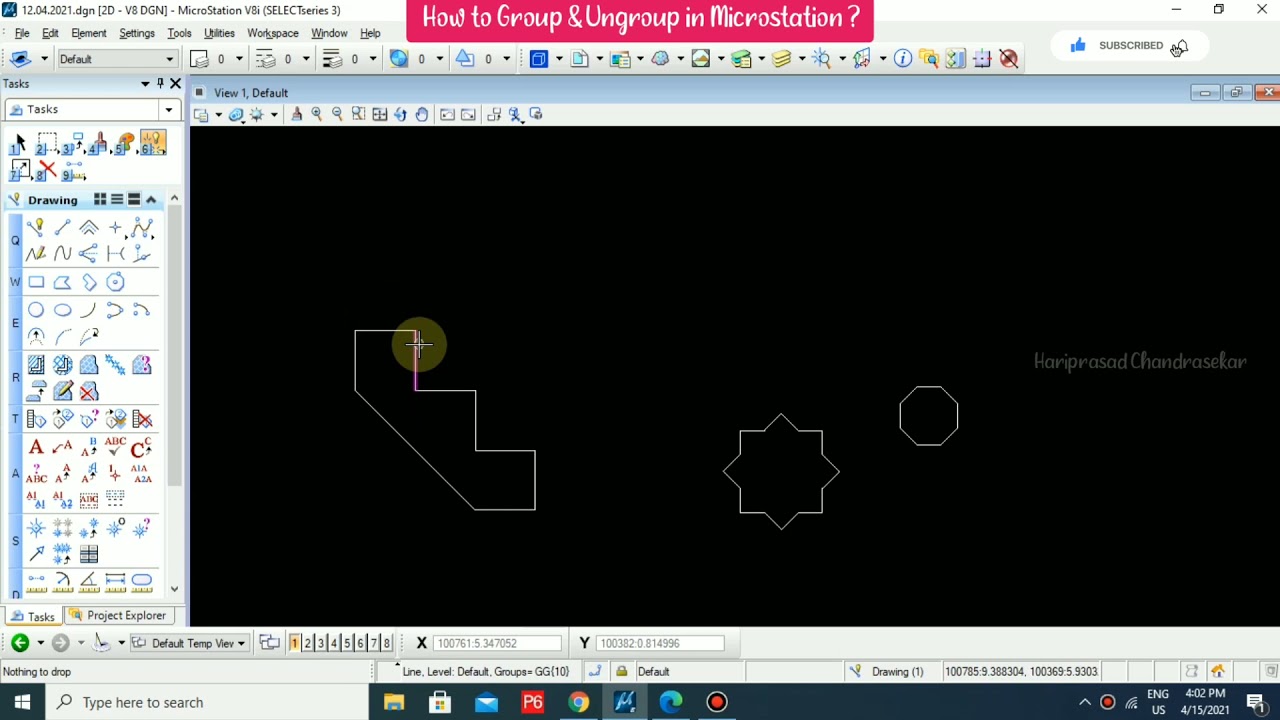
Task: Pick the Place Block rectangle tool
Action: [36, 282]
